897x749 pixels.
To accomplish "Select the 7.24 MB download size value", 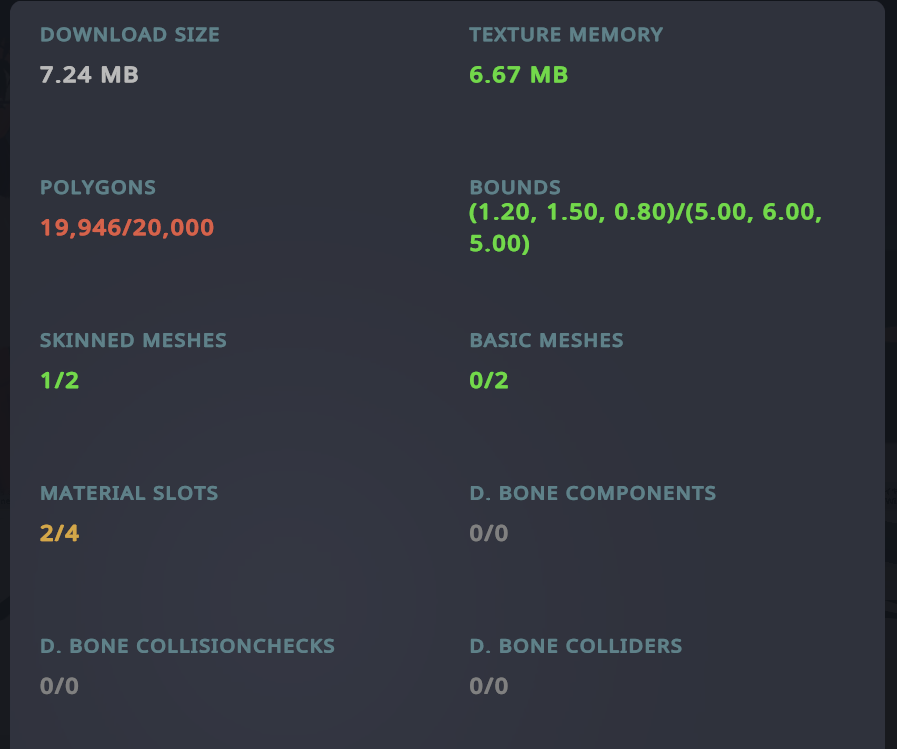I will coord(89,75).
